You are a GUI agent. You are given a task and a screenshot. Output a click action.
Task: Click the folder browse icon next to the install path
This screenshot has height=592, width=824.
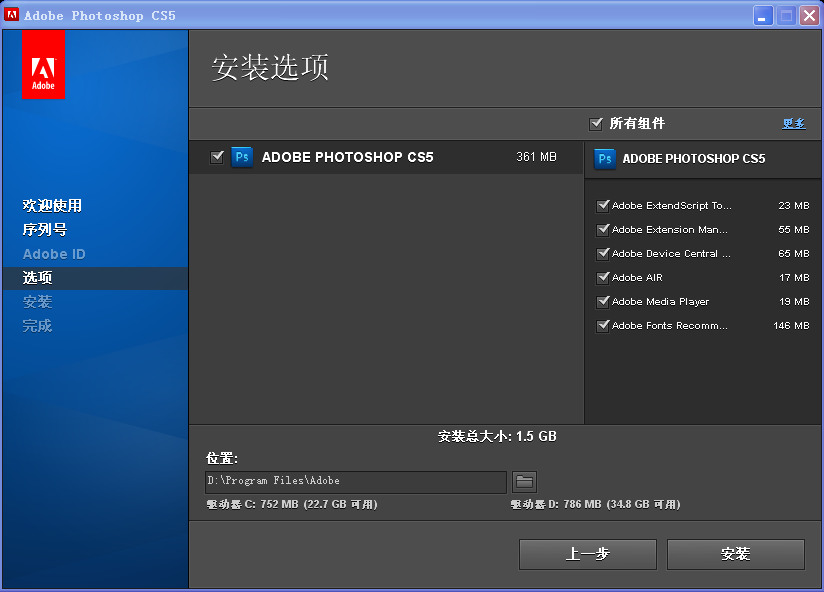(524, 482)
